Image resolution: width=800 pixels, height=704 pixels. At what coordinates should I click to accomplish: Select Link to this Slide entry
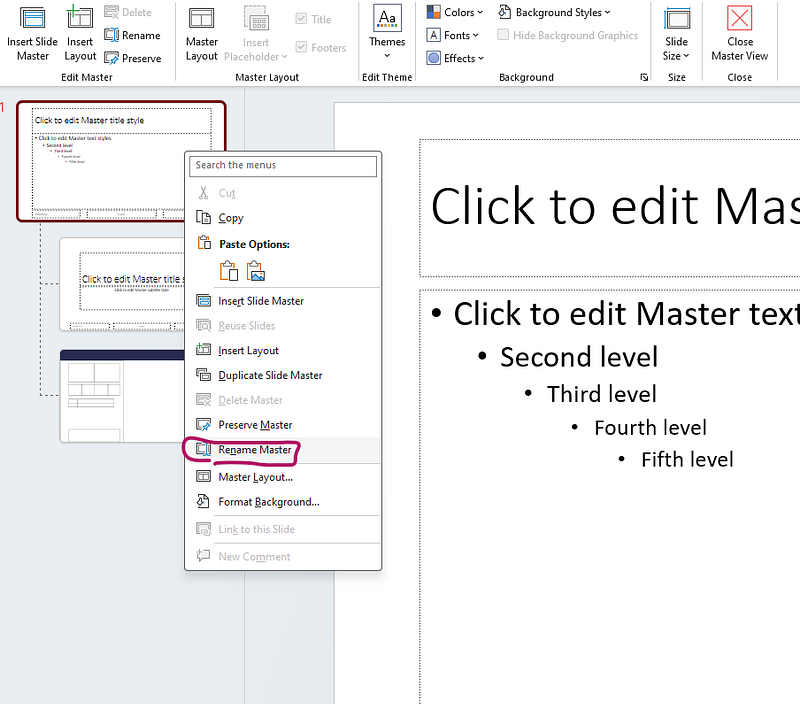283,529
